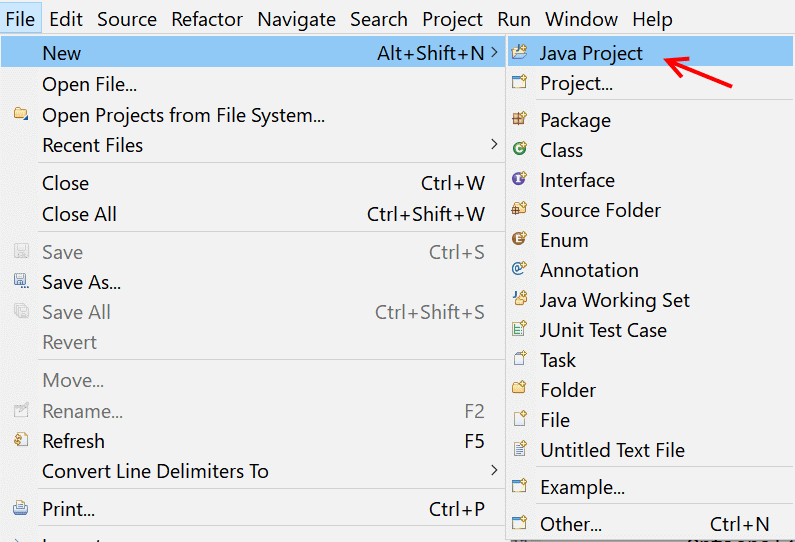795x542 pixels.
Task: Open the Edit menu
Action: [x=66, y=19]
